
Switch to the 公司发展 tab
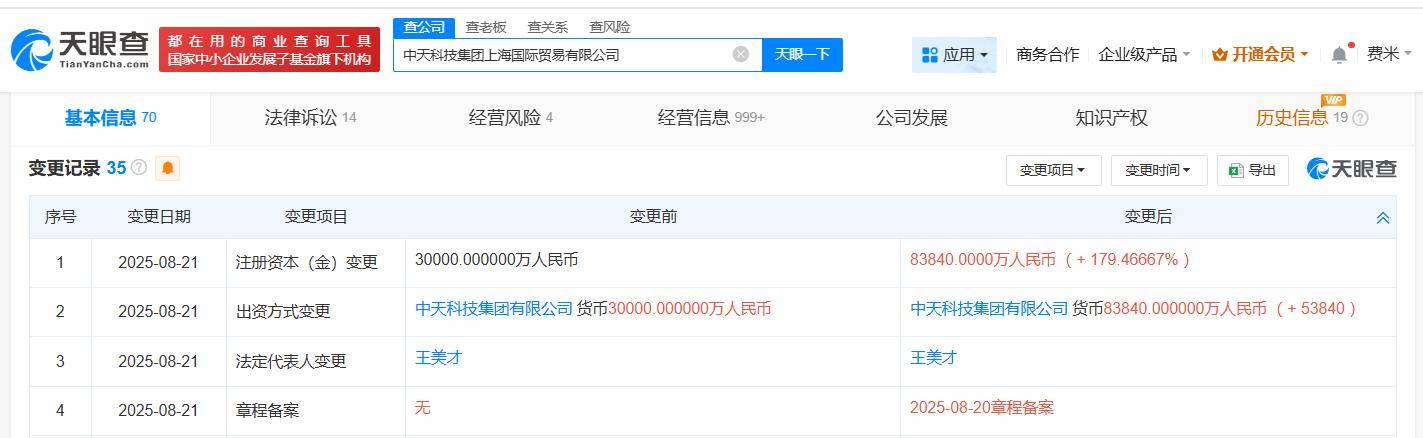911,118
